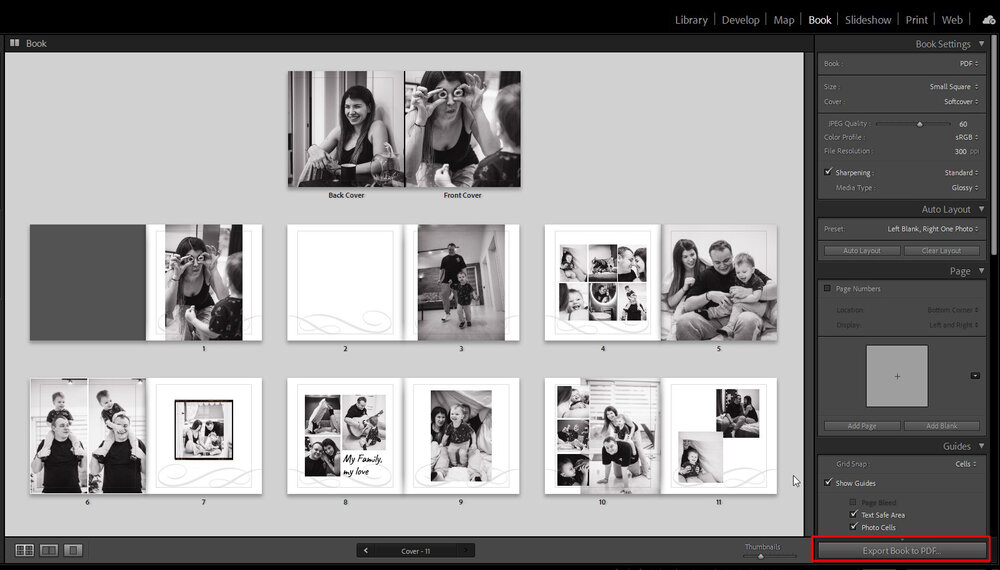Collapse the Auto Layout panel
Image resolution: width=1000 pixels, height=570 pixels.
pos(981,209)
